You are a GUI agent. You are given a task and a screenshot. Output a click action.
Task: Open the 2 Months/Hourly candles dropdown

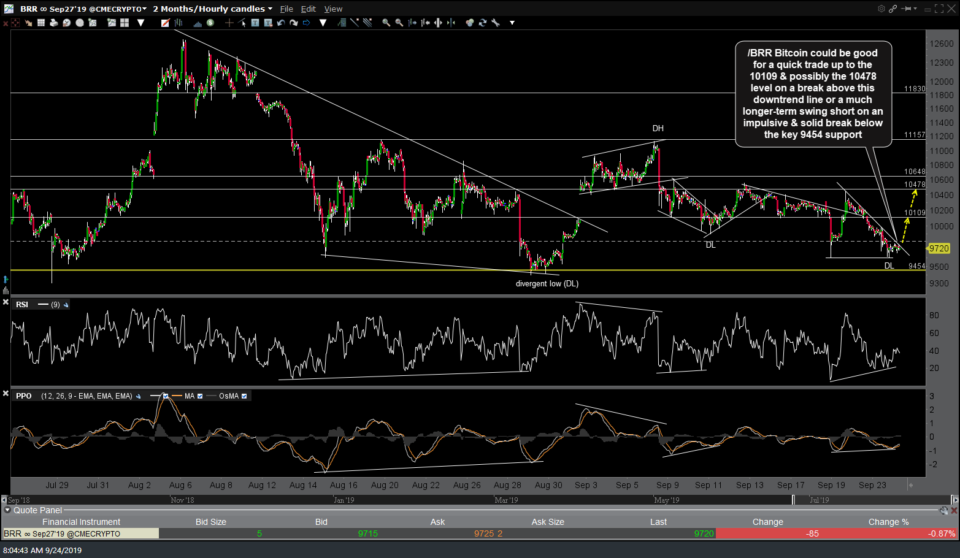click(x=270, y=8)
